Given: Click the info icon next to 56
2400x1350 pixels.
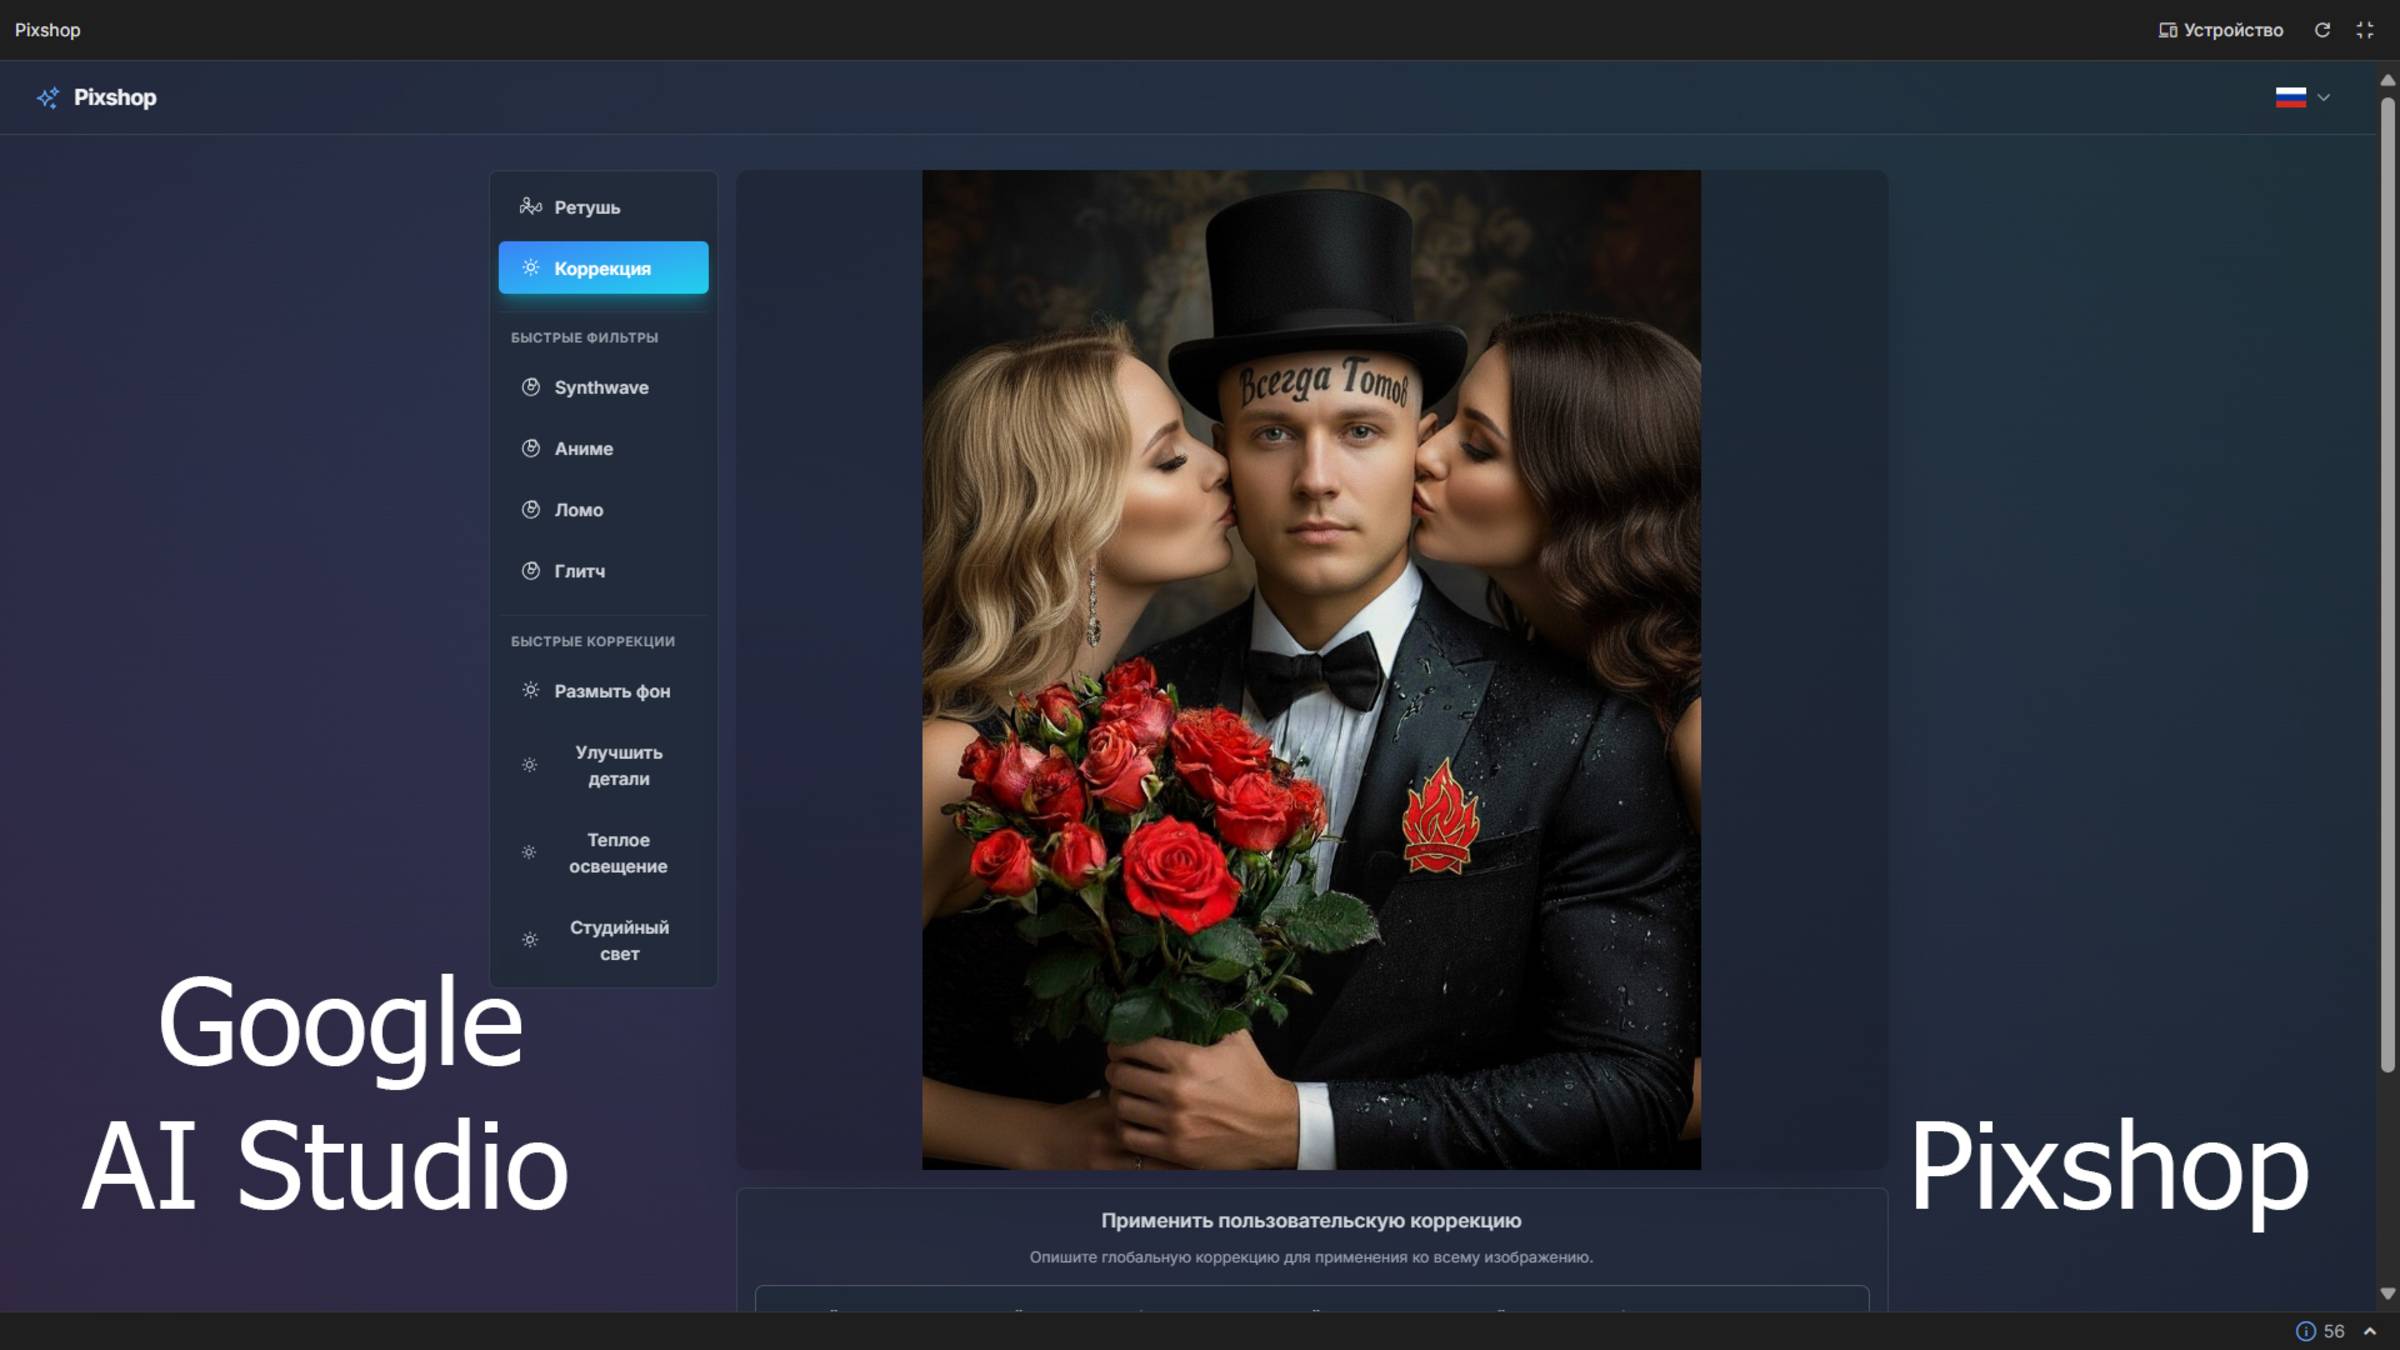Looking at the screenshot, I should [2305, 1331].
